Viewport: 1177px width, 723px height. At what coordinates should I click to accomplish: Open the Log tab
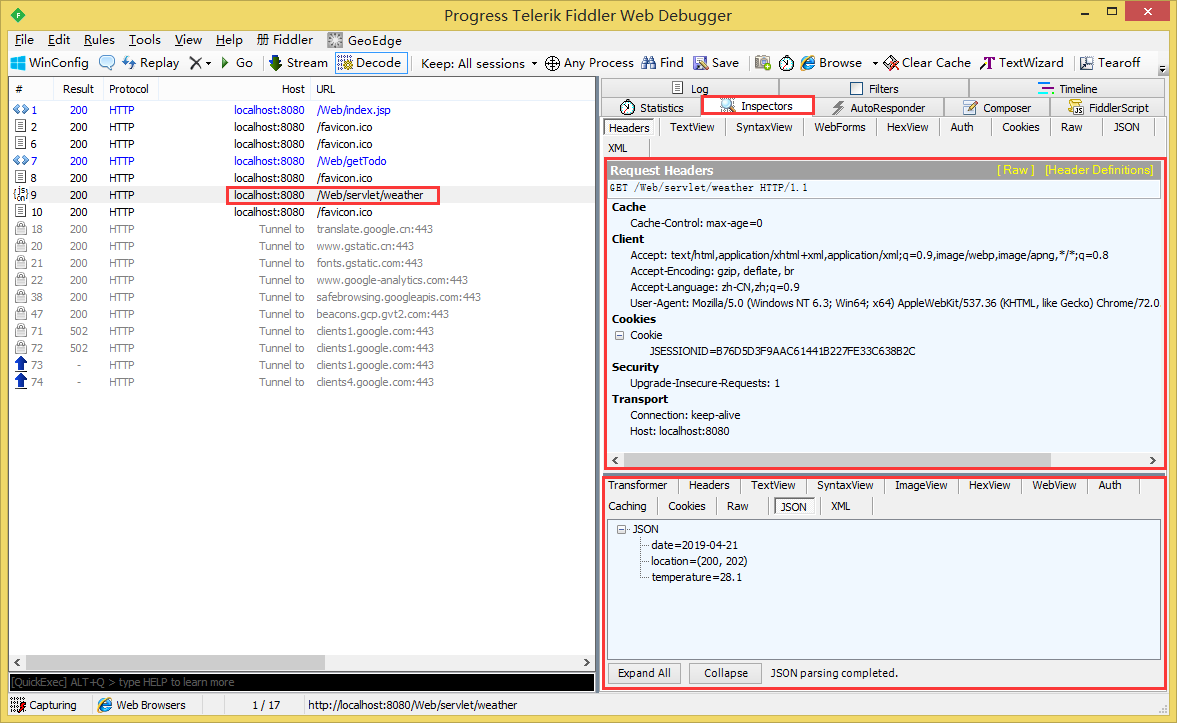click(690, 89)
